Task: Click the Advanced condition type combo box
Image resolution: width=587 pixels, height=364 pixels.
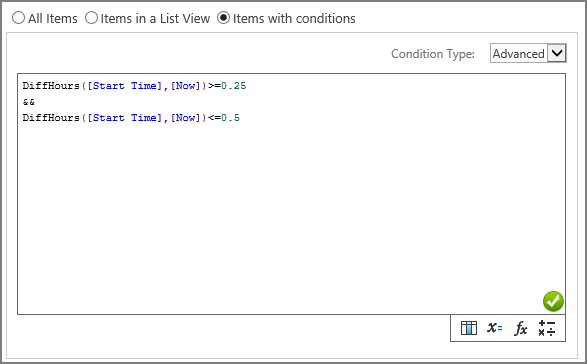Action: coord(528,53)
